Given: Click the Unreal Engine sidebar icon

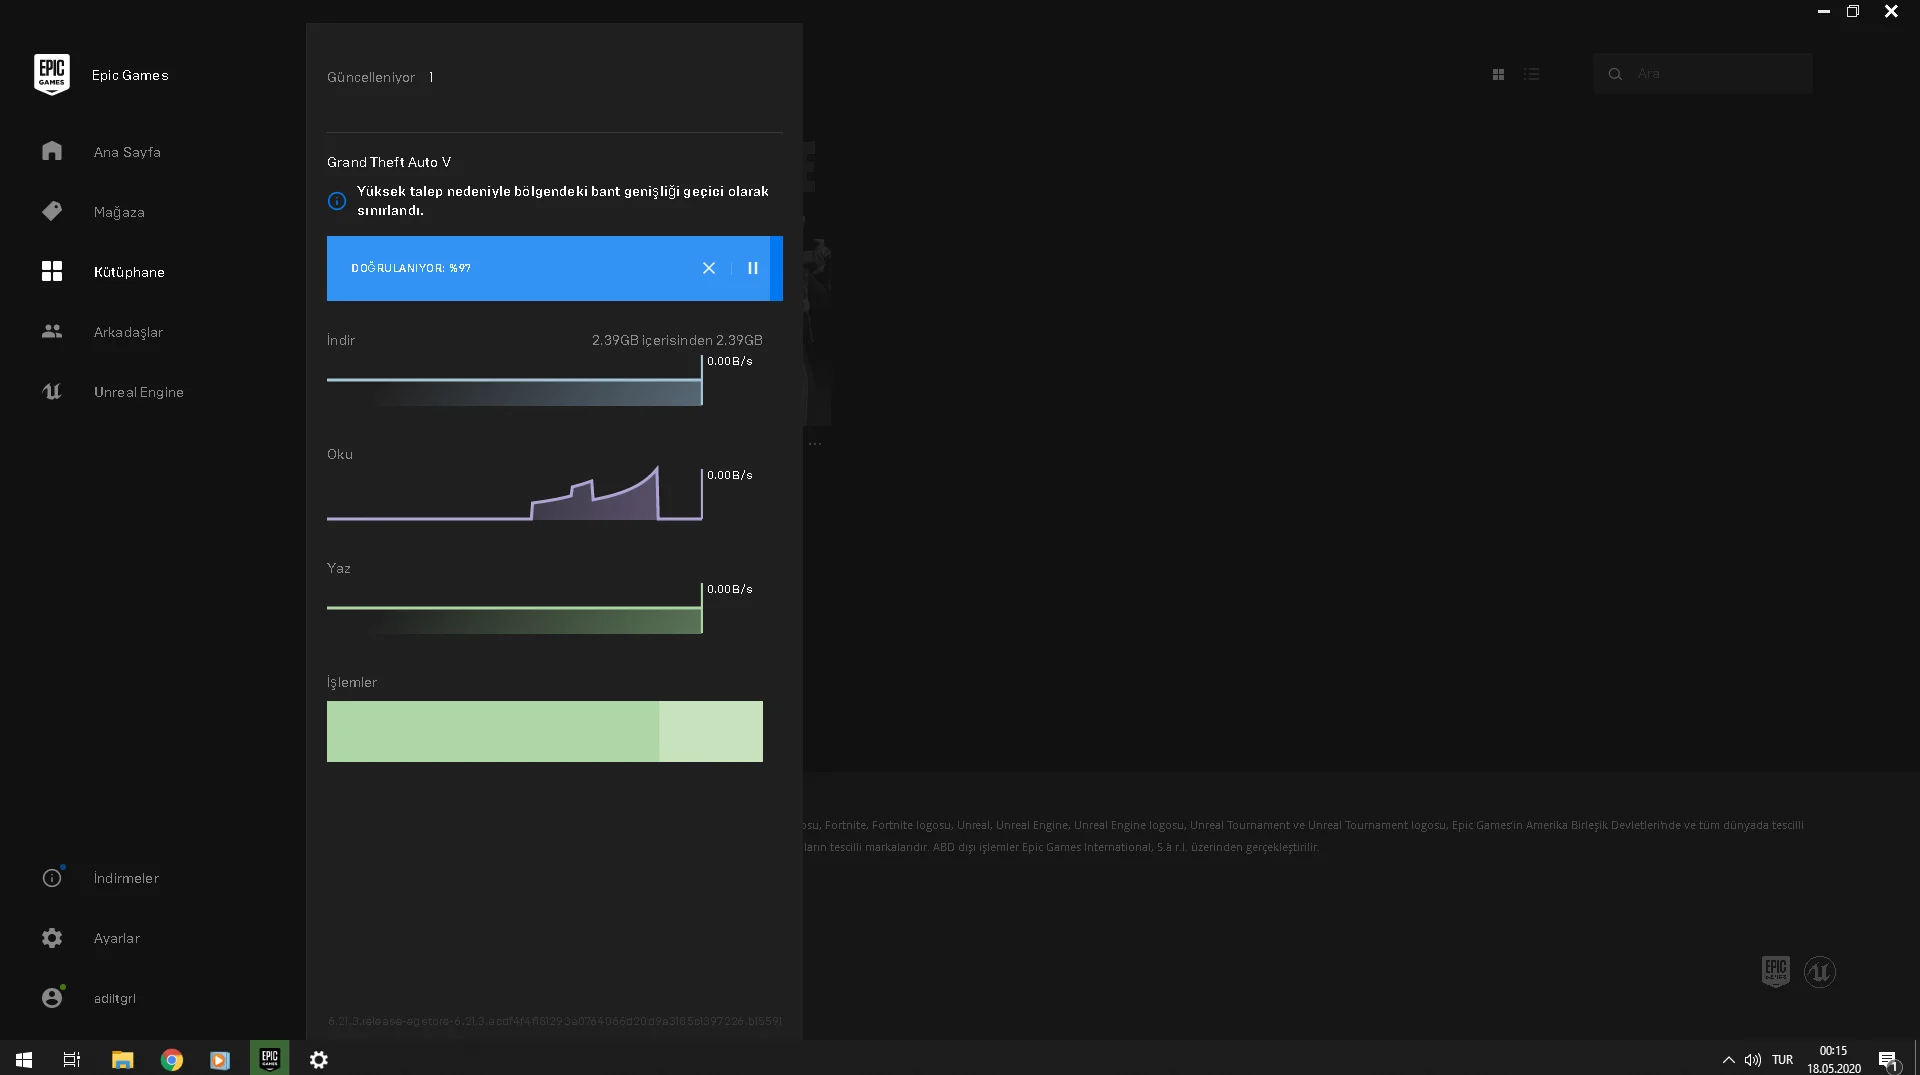Looking at the screenshot, I should (x=52, y=392).
